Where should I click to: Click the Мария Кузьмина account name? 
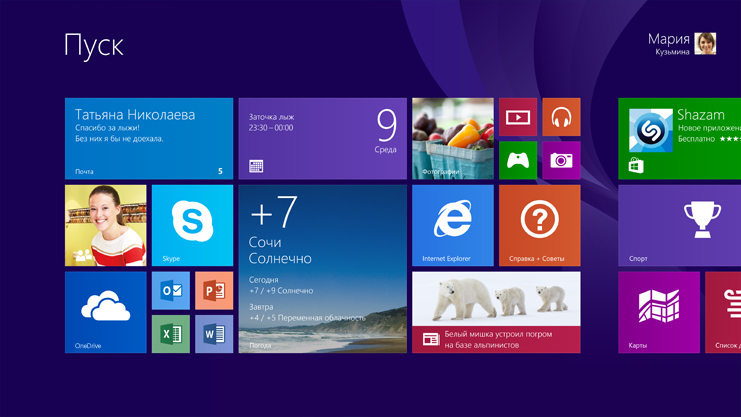(669, 44)
